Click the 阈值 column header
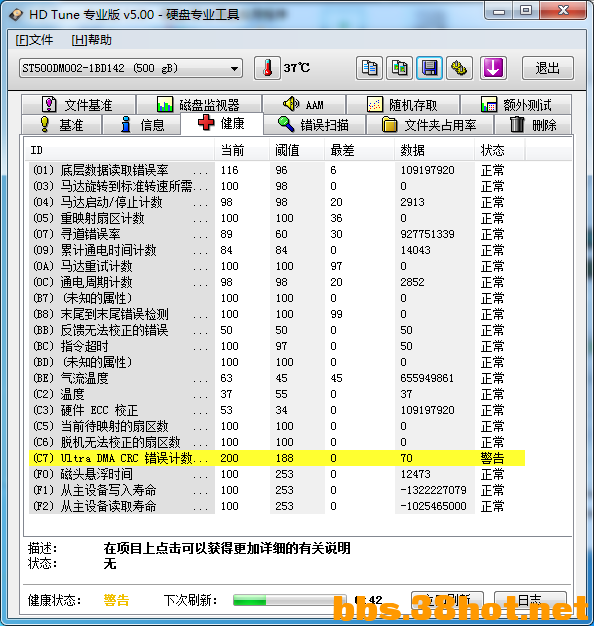This screenshot has height=626, width=594. tap(297, 150)
